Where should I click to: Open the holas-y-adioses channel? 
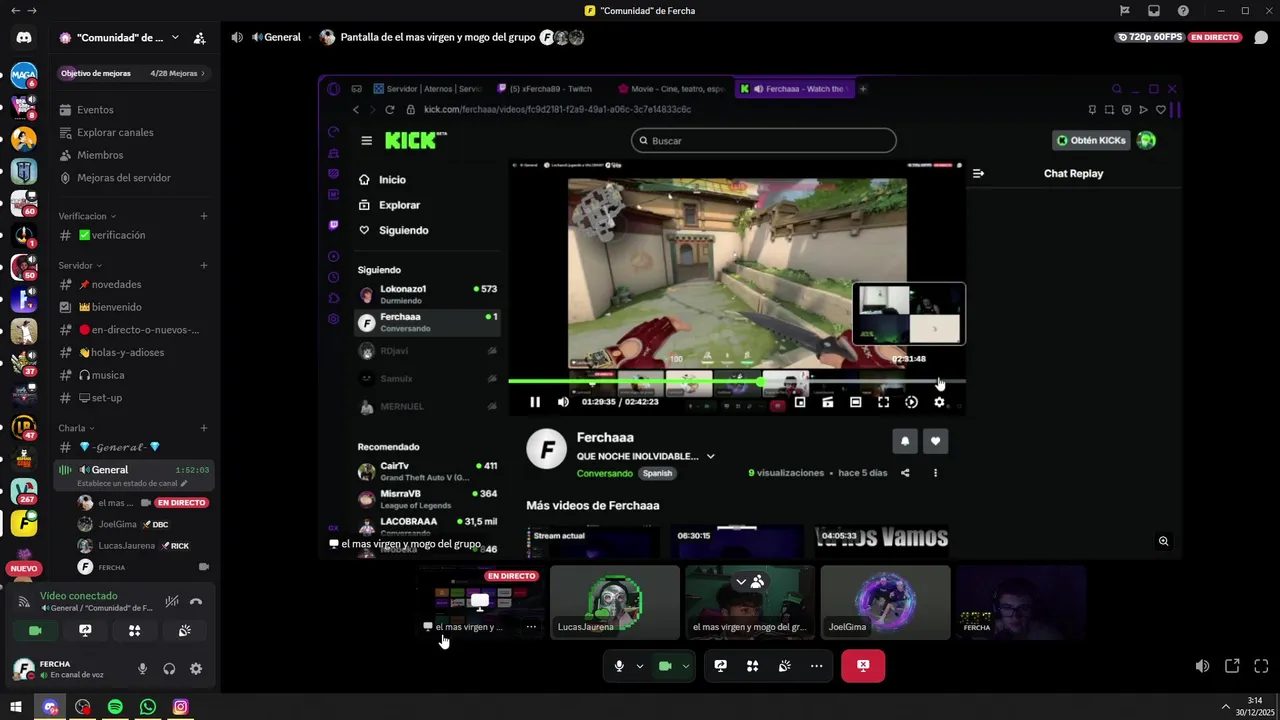pyautogui.click(x=134, y=352)
